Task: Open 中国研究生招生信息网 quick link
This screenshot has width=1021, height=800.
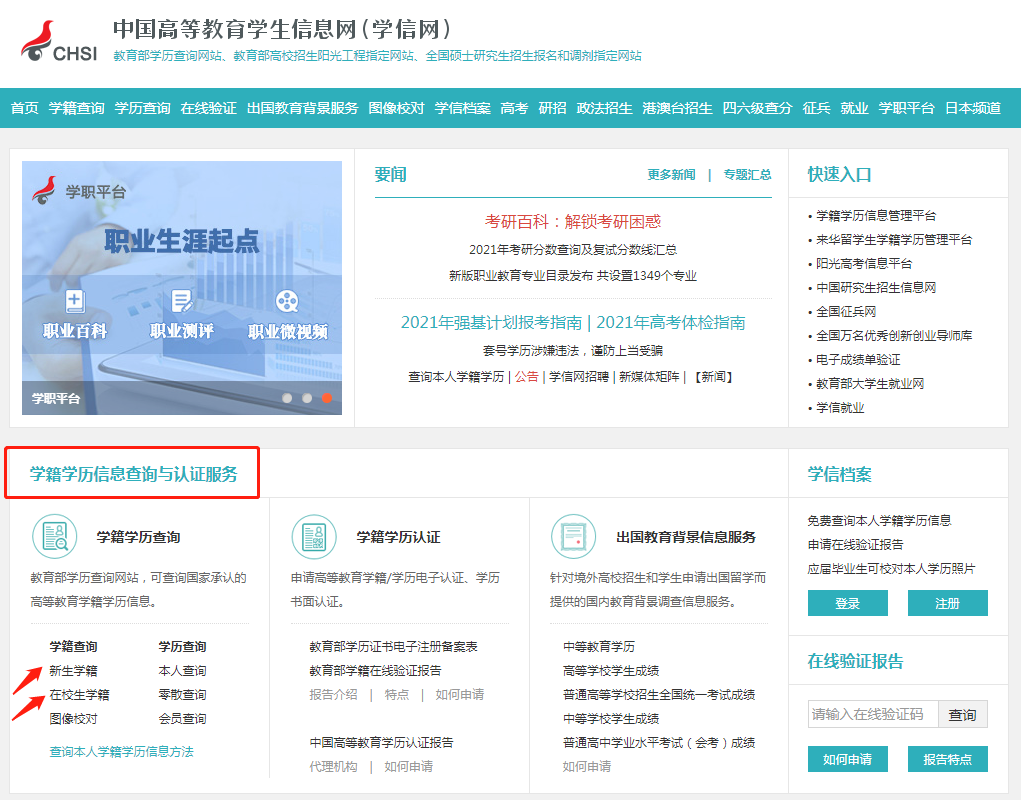Action: pyautogui.click(x=876, y=288)
